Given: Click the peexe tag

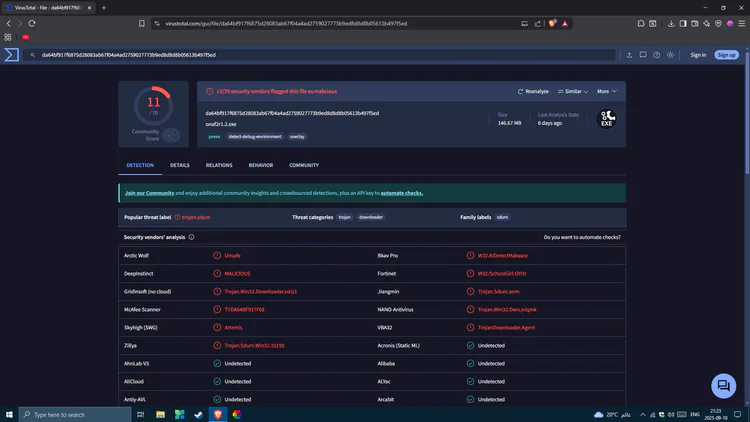Looking at the screenshot, I should [x=214, y=136].
